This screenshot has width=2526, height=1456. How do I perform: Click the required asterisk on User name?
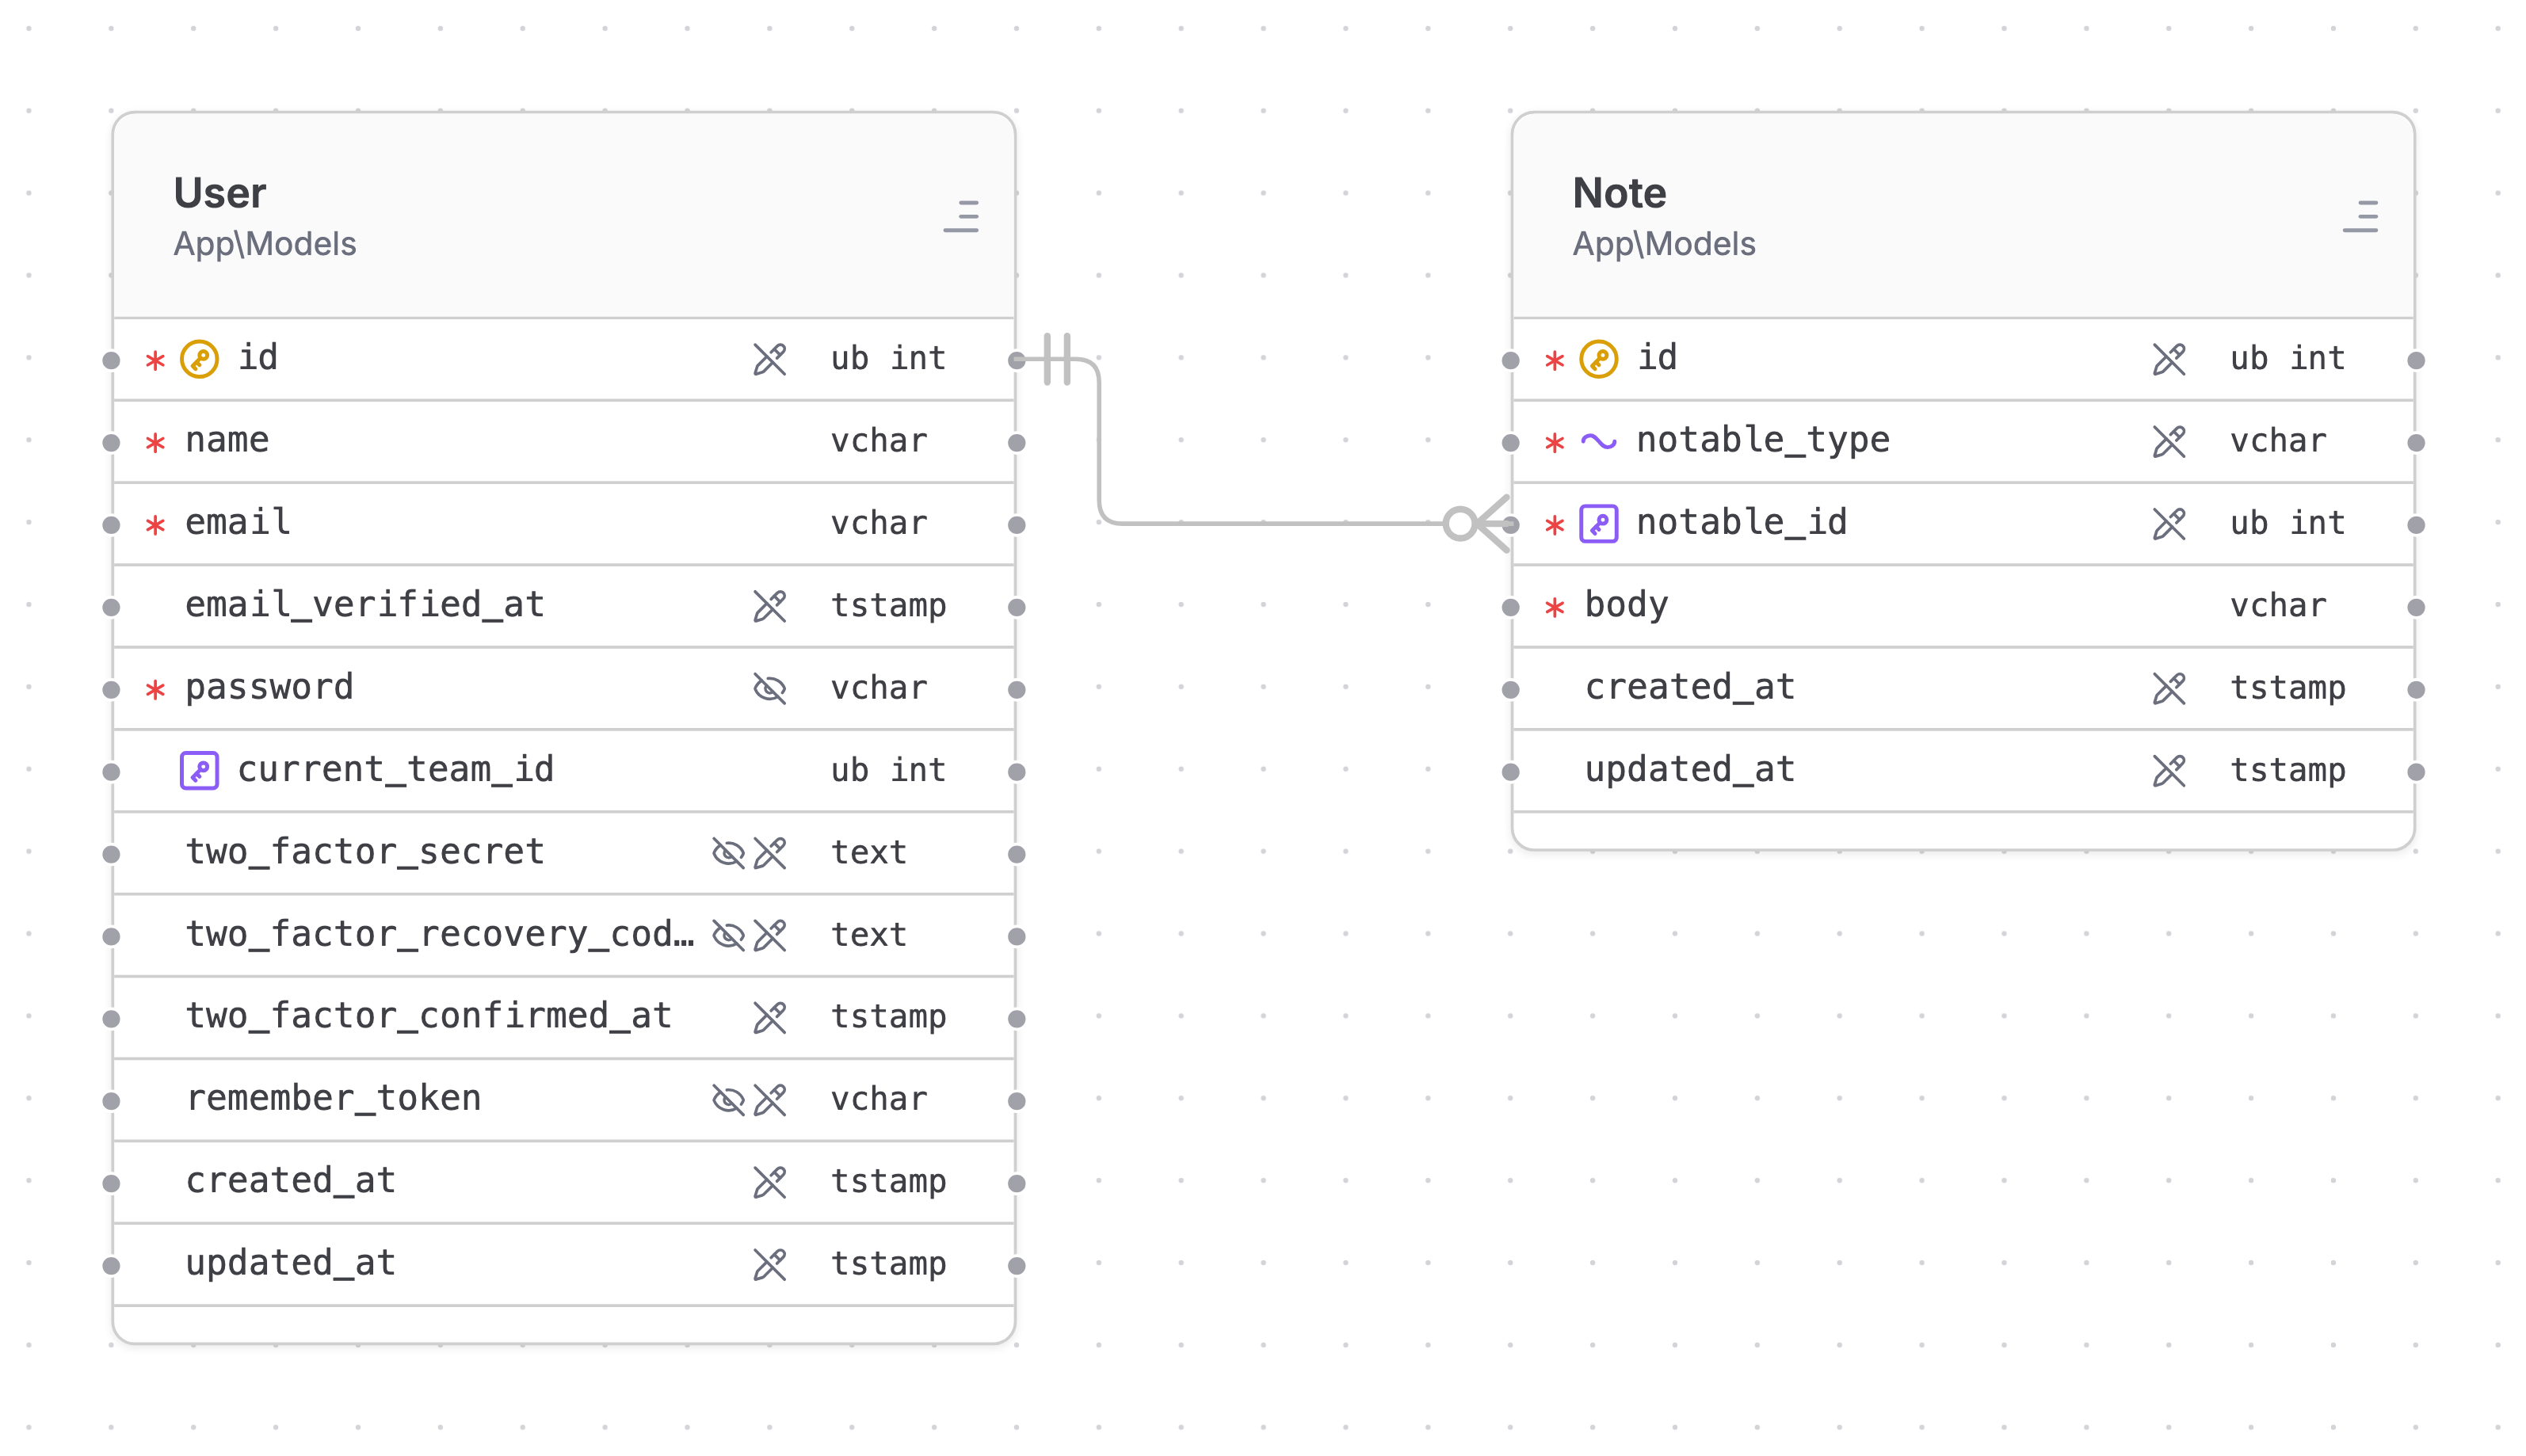tap(155, 443)
